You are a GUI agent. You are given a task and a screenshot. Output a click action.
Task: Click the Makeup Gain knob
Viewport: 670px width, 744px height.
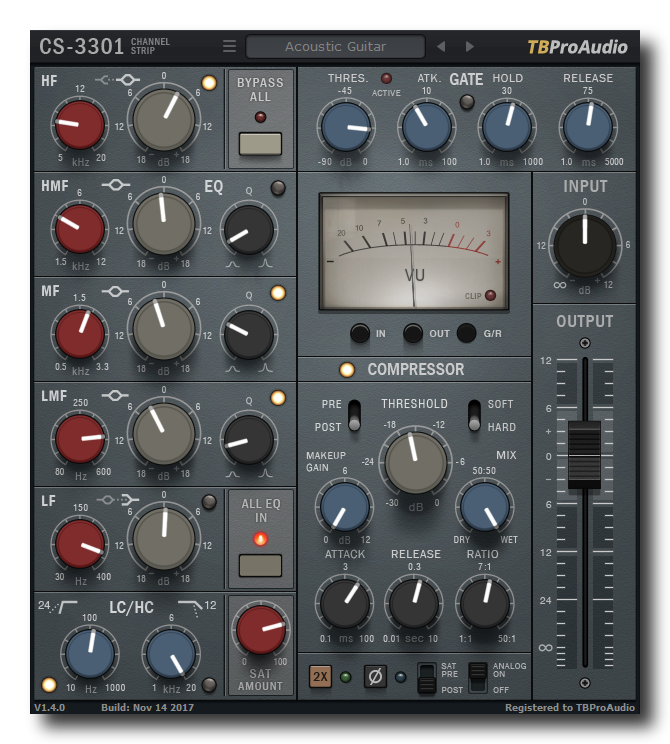[x=345, y=507]
